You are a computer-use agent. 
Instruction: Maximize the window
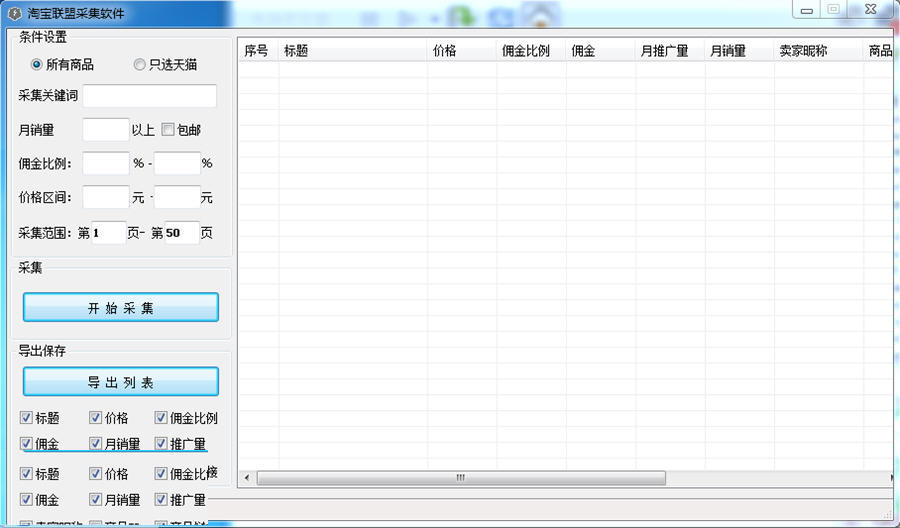click(833, 9)
